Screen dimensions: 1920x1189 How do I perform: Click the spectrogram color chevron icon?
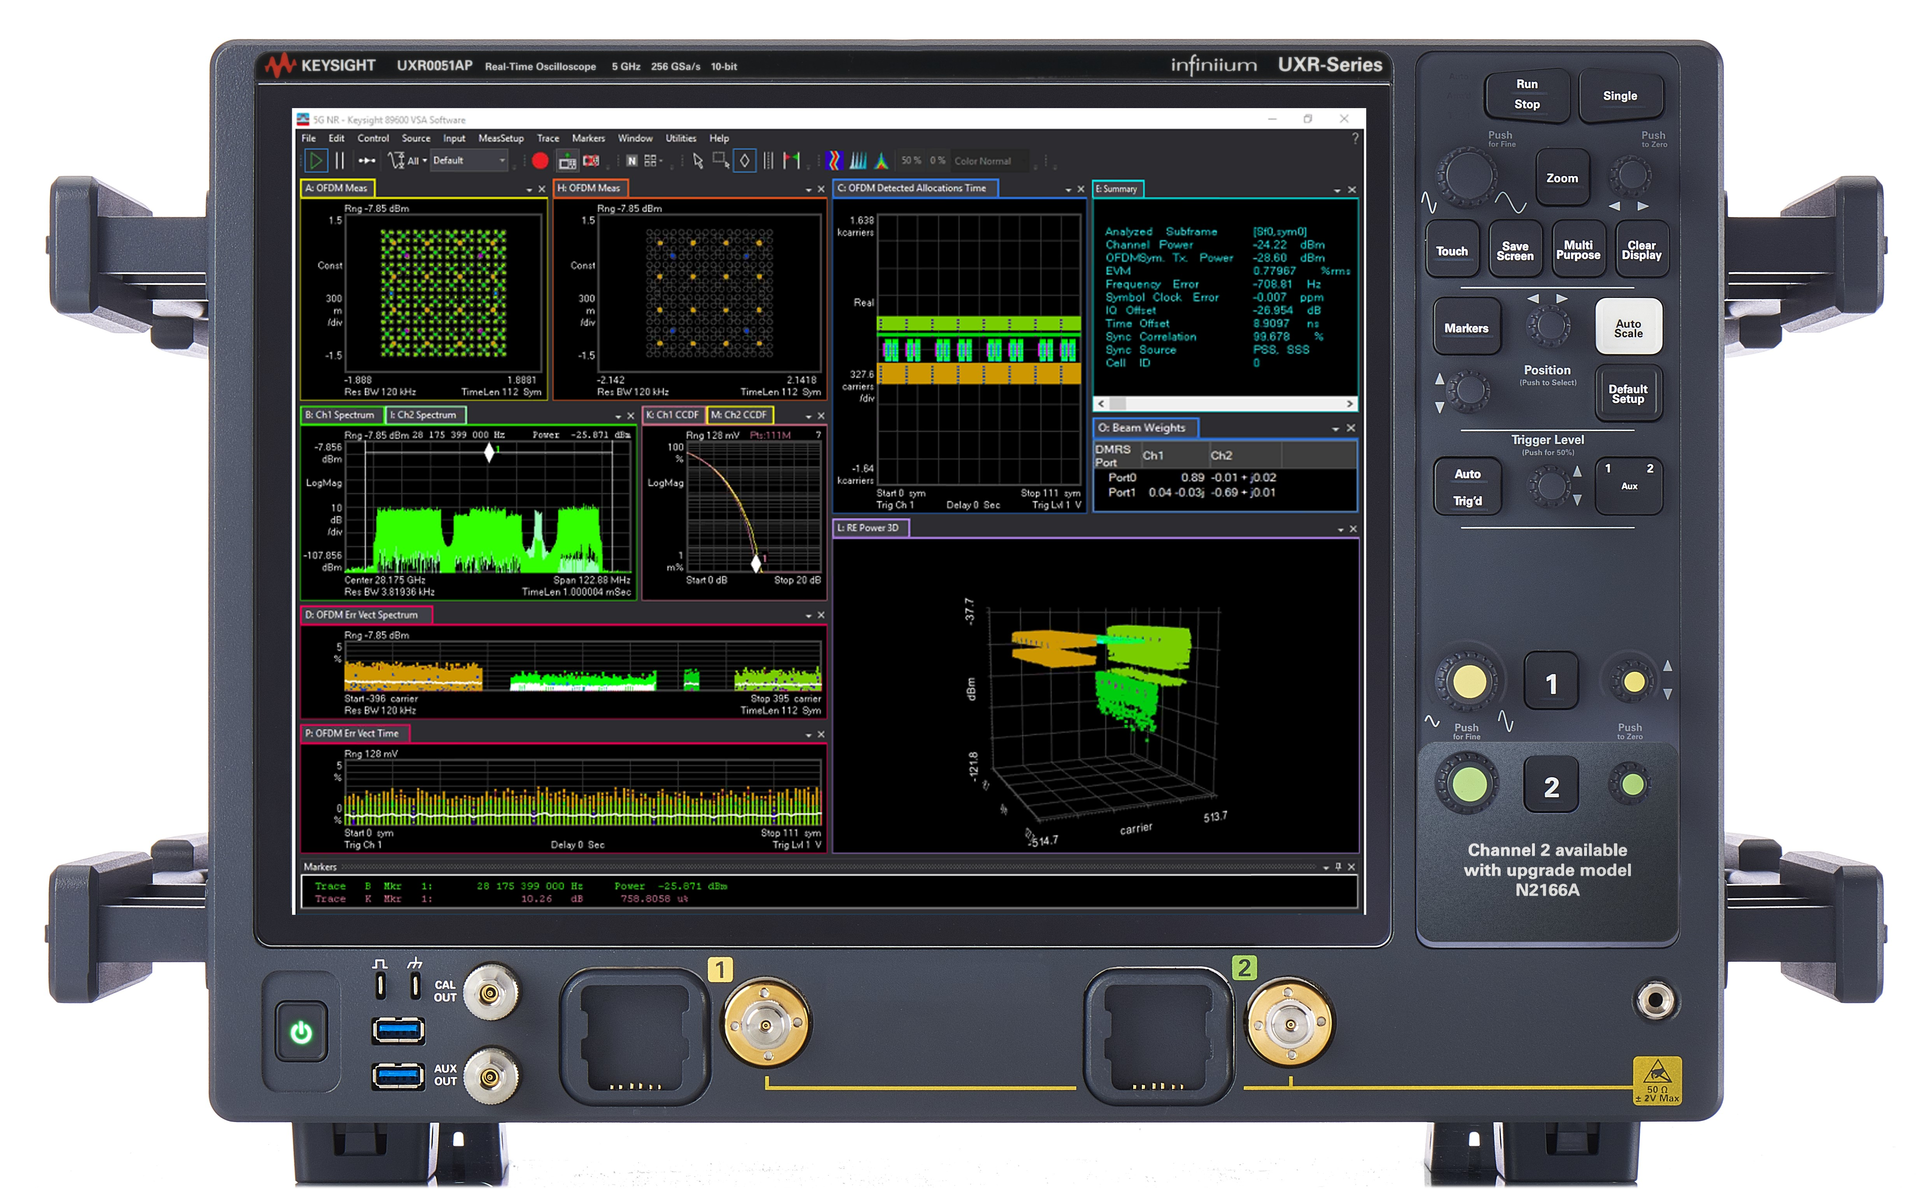832,160
